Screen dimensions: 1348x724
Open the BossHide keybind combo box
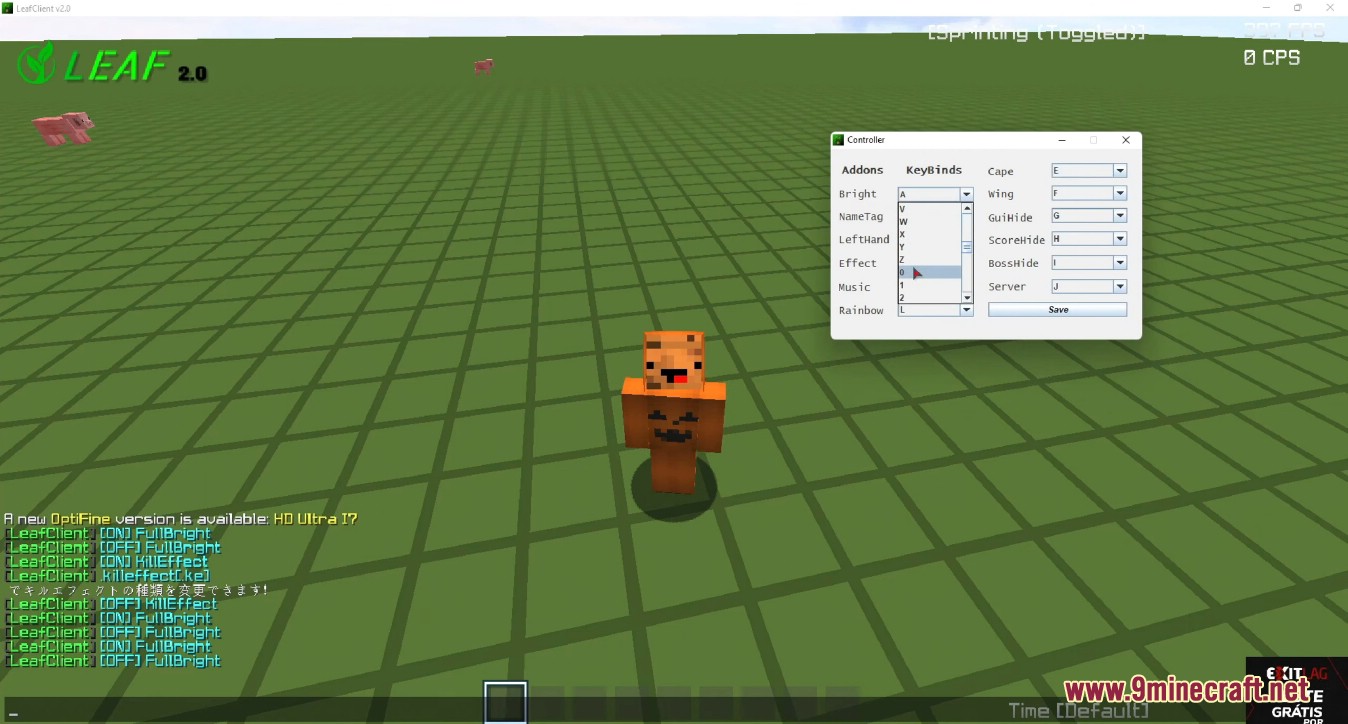tap(1089, 263)
